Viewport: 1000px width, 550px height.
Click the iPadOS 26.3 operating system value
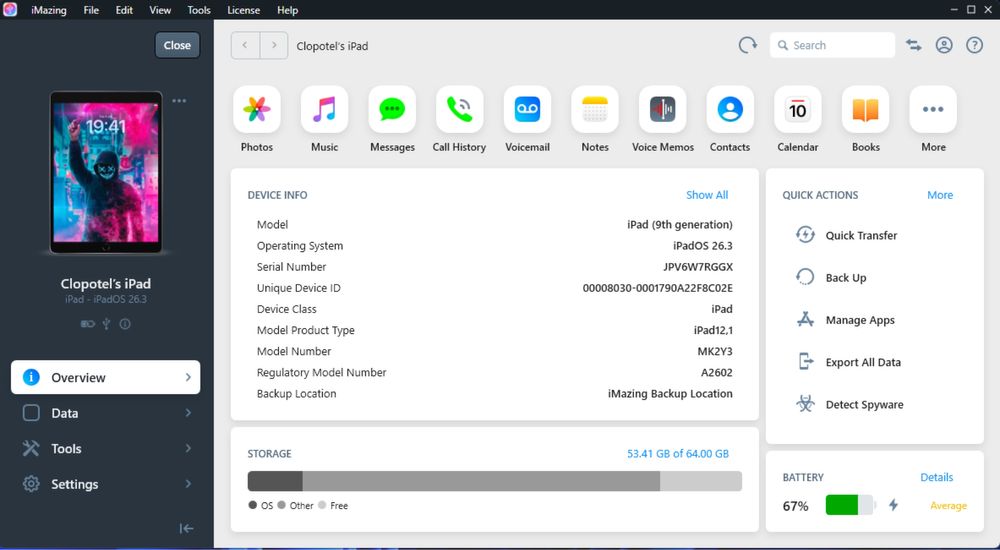[703, 246]
